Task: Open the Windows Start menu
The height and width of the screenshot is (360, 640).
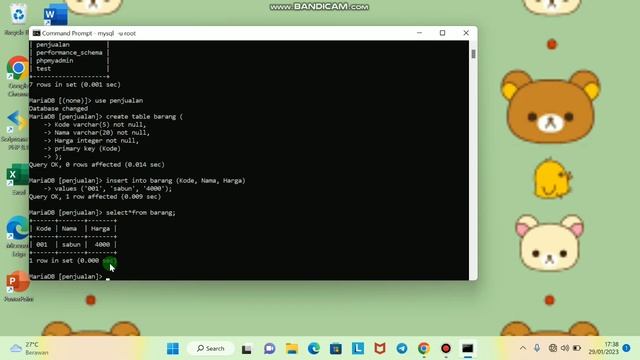Action: pyautogui.click(x=173, y=349)
